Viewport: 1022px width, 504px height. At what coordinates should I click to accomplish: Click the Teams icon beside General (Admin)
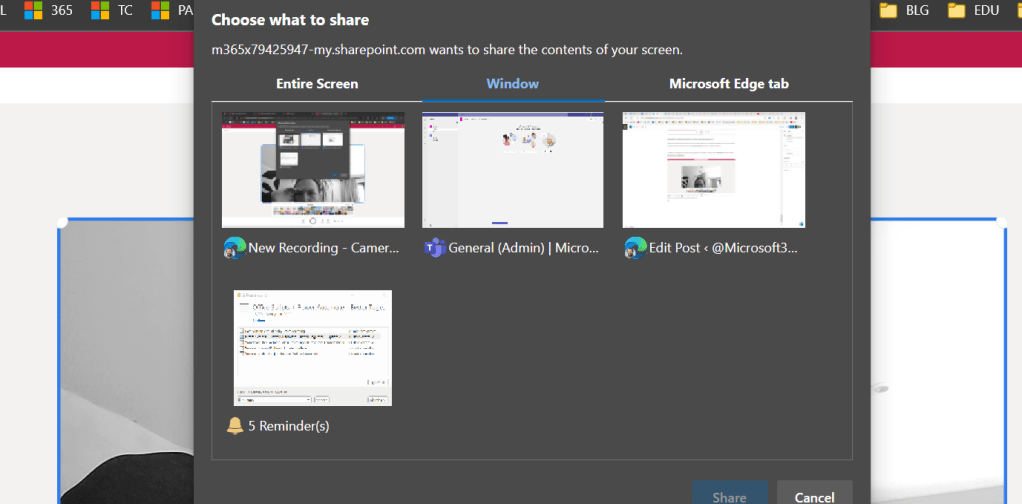point(434,248)
